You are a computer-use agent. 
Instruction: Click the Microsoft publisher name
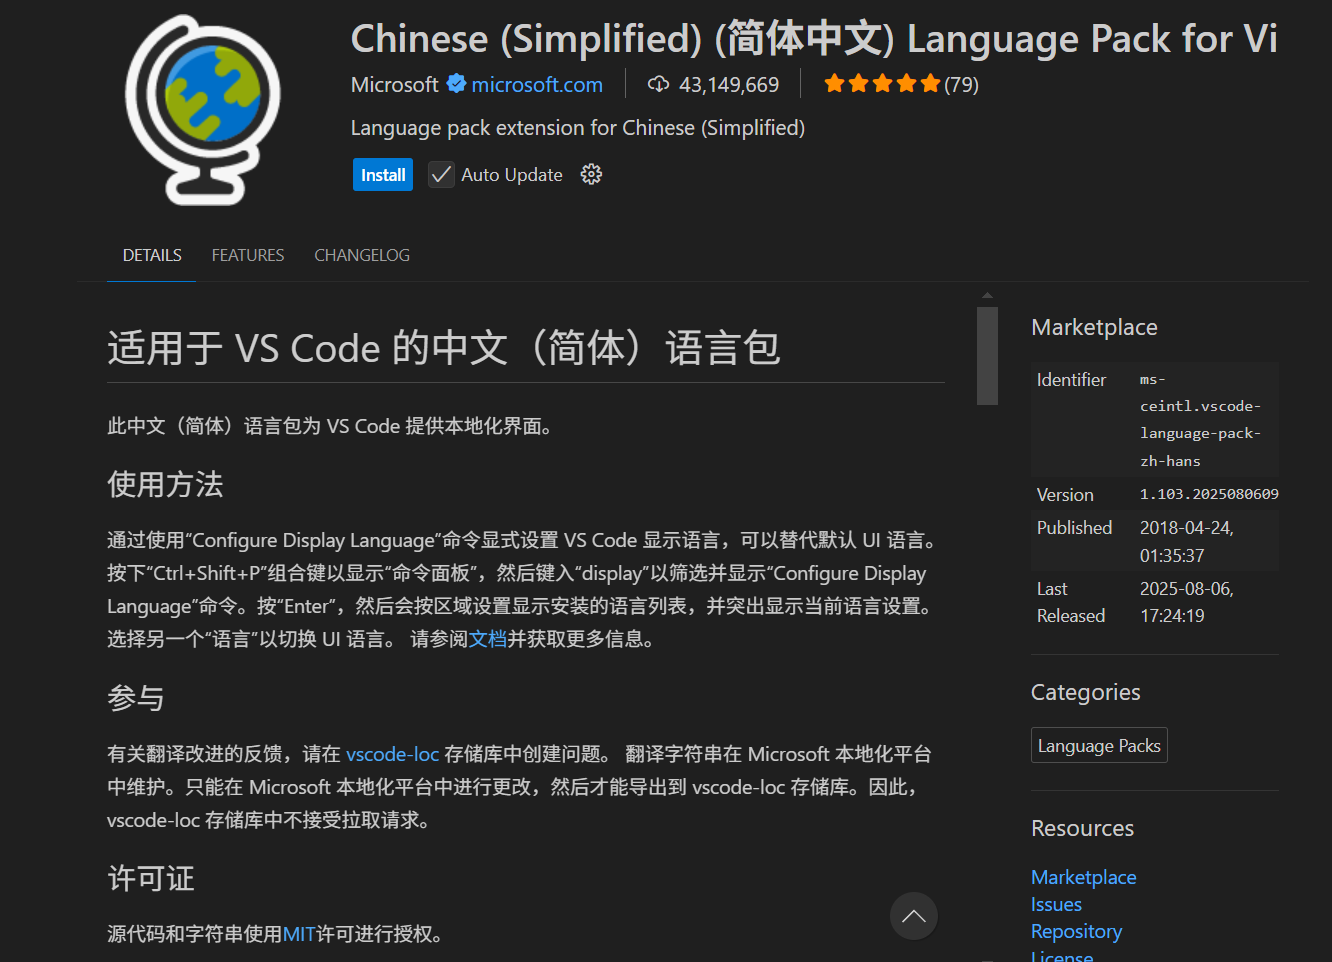[x=395, y=85]
